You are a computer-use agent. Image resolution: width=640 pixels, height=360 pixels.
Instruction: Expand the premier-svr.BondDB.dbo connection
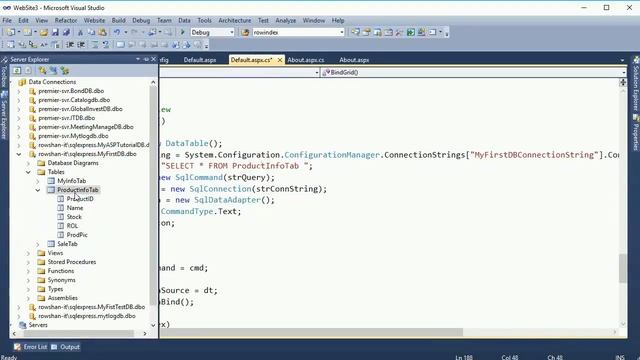coord(19,91)
